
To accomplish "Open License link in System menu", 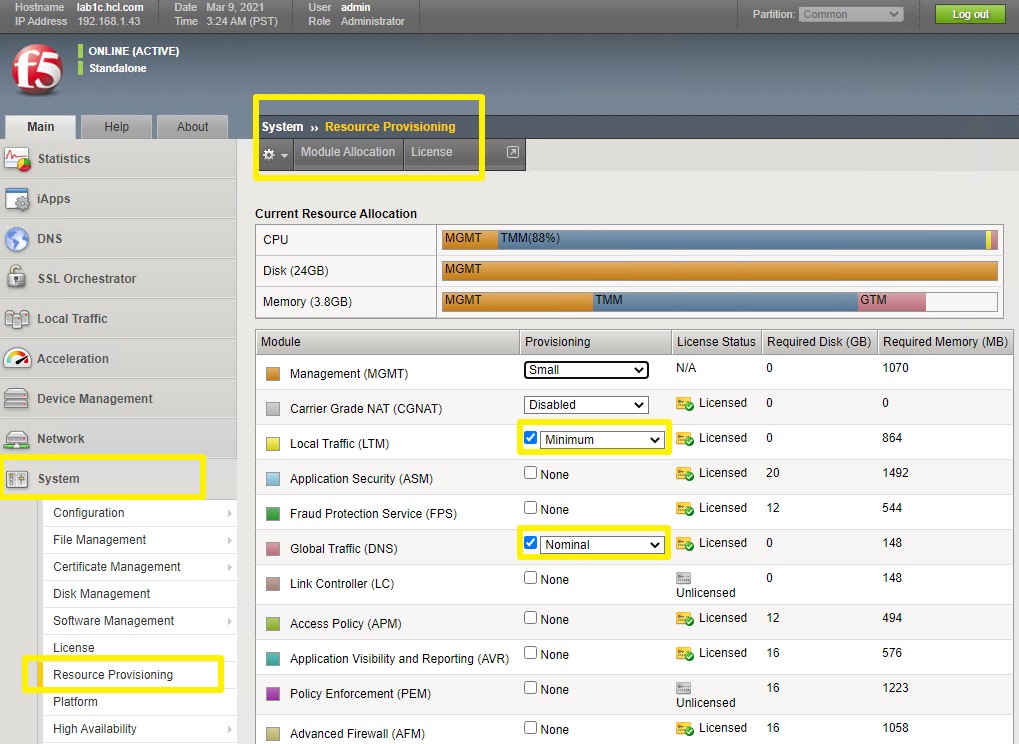I will click(x=73, y=648).
